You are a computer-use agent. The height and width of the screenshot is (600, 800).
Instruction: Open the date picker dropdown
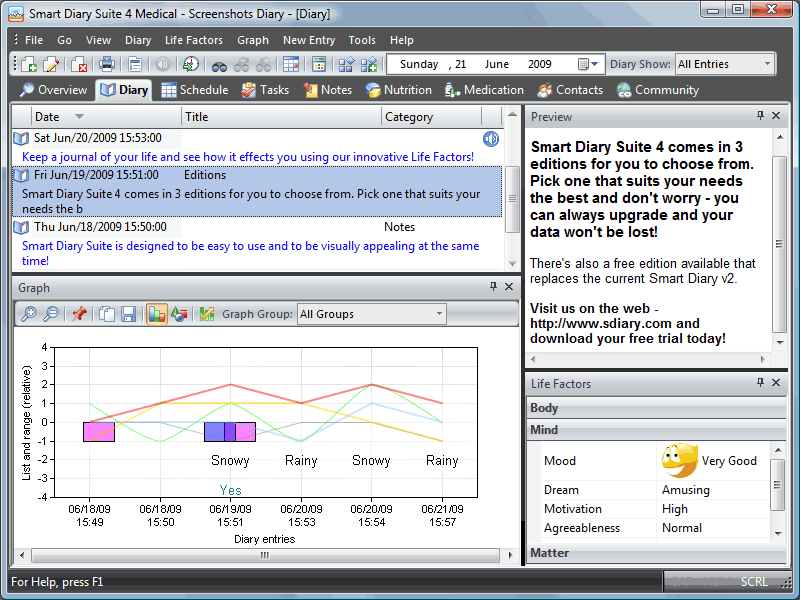pyautogui.click(x=595, y=64)
